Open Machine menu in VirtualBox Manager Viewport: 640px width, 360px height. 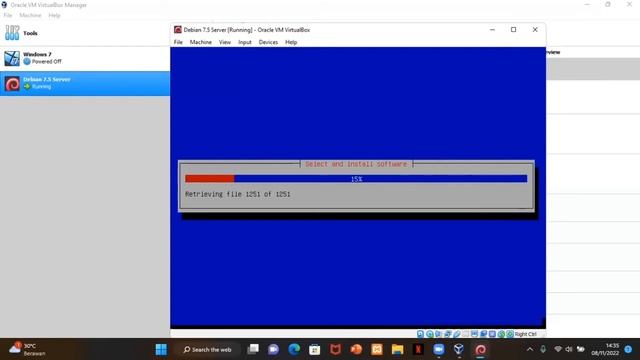click(x=30, y=16)
